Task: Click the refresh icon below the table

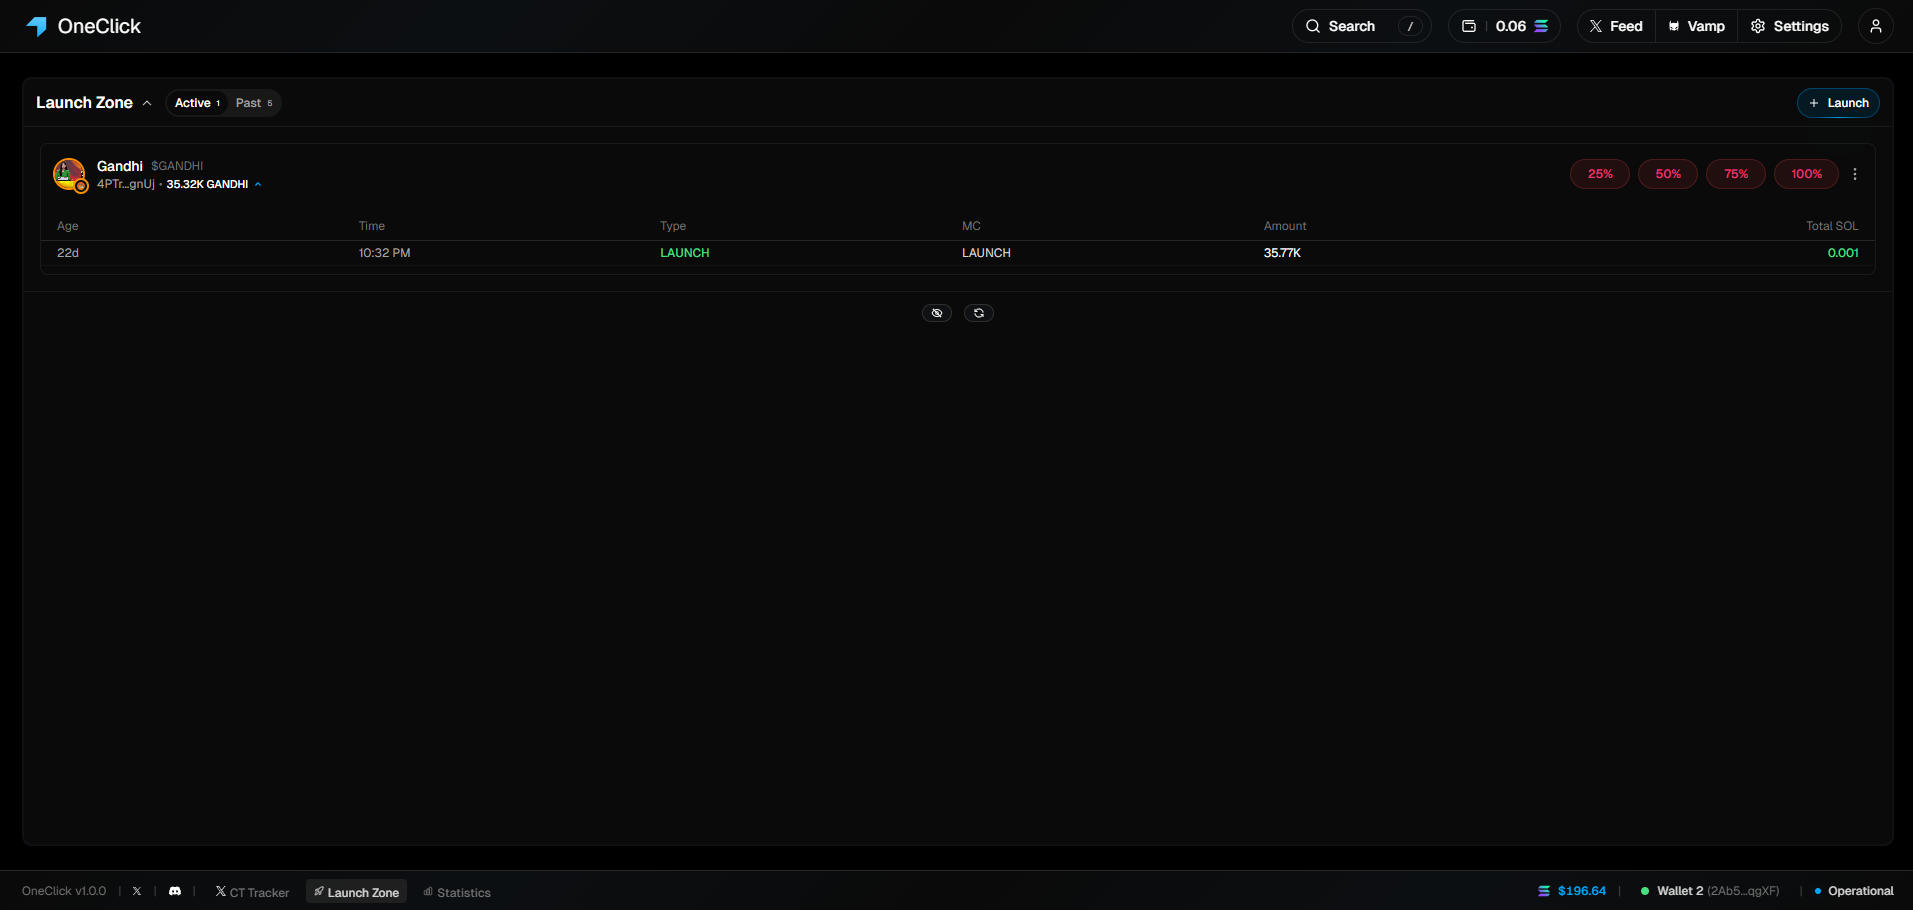Action: pos(979,313)
